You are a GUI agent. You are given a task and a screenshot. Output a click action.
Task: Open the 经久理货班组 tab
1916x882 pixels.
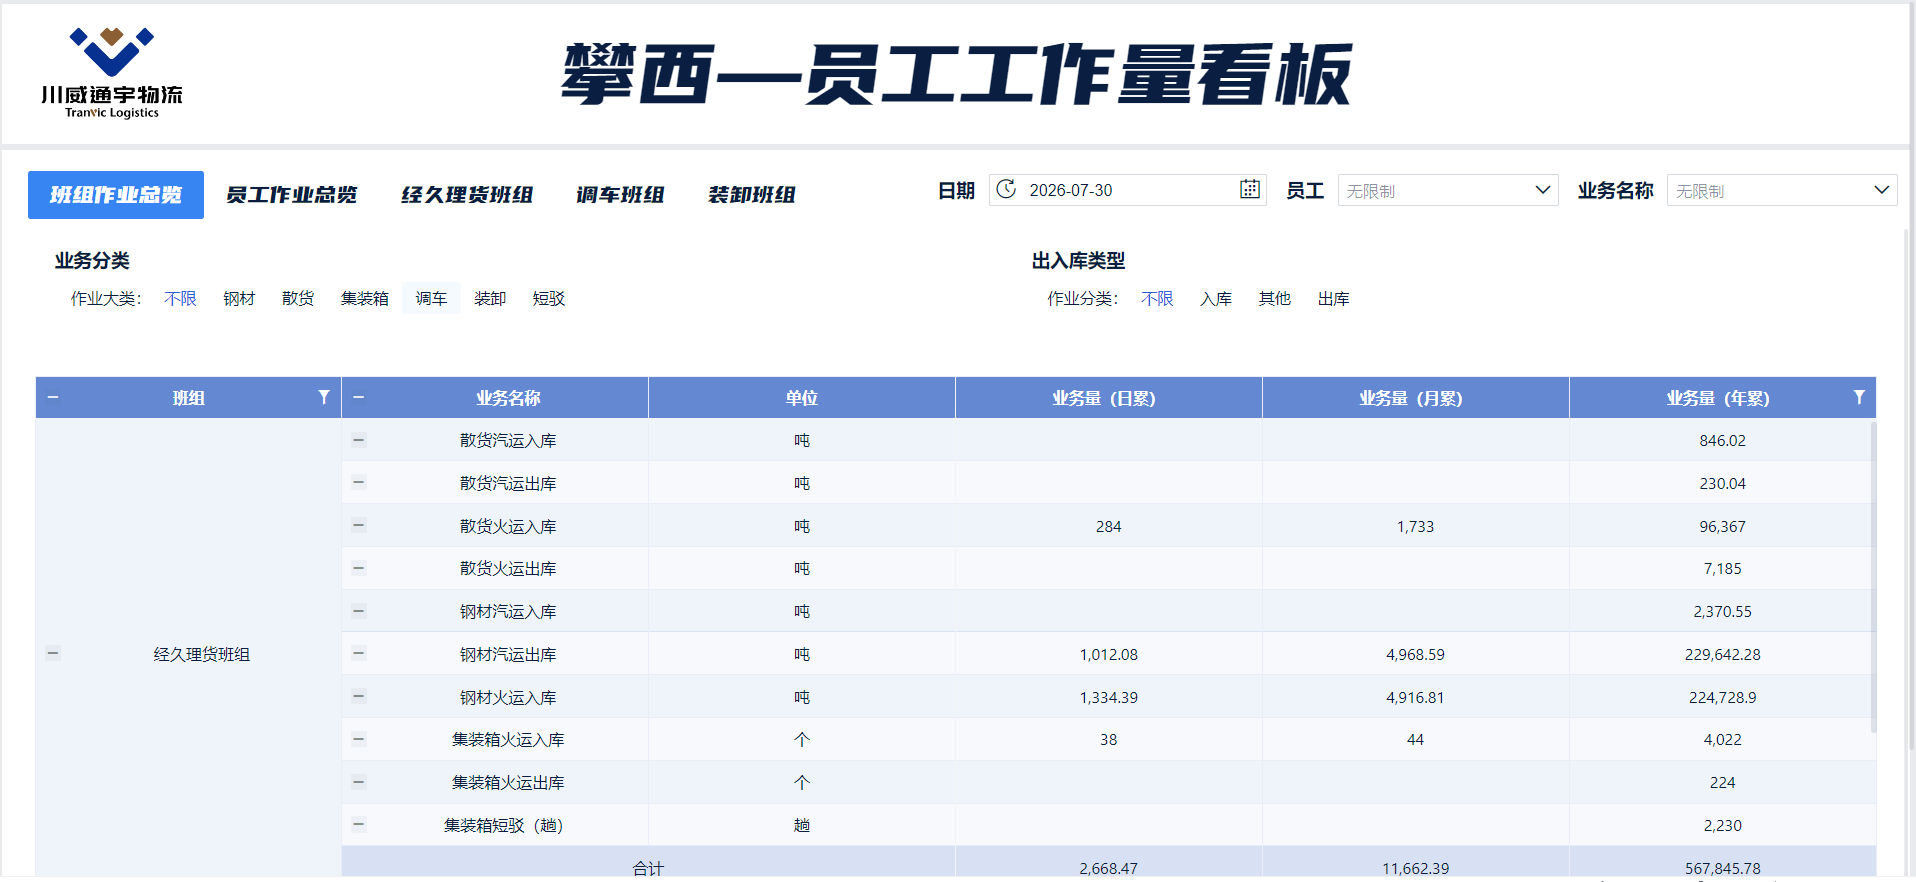pos(467,195)
